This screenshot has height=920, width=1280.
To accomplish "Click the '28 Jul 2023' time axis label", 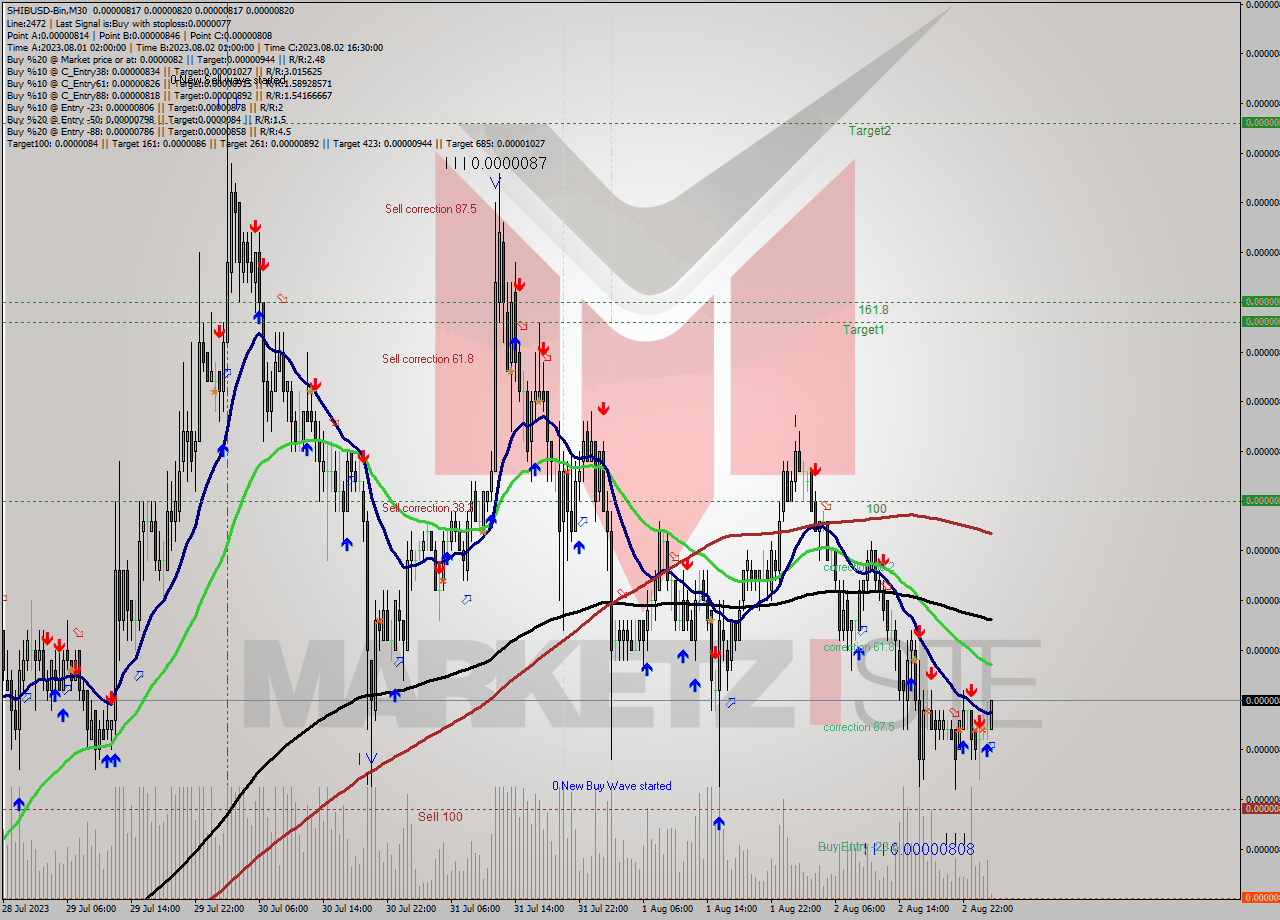I will coord(24,909).
